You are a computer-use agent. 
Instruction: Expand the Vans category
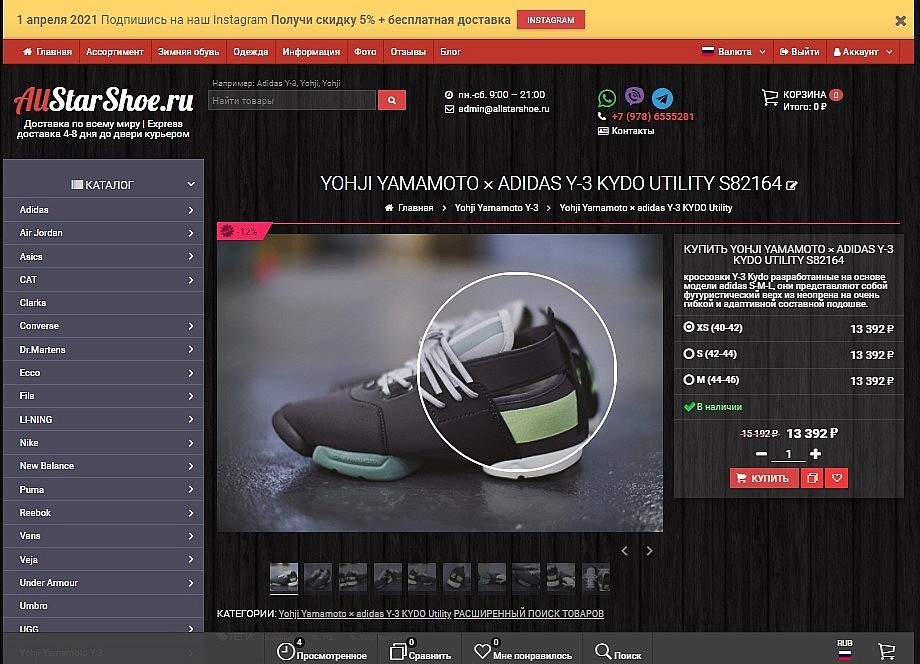191,536
